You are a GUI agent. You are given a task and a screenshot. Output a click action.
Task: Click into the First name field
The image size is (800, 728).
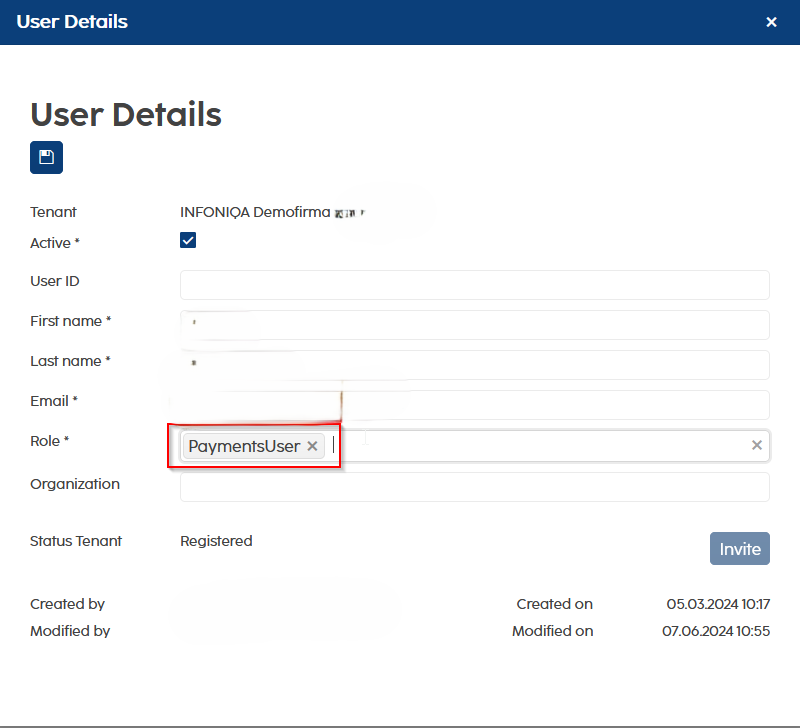[474, 325]
